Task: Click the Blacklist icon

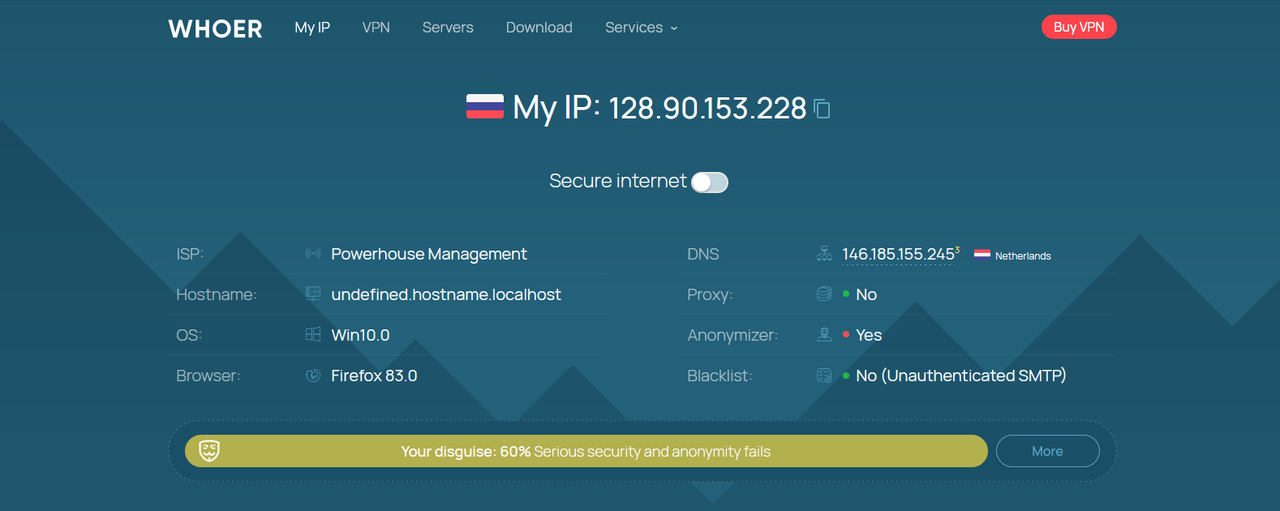Action: 824,376
